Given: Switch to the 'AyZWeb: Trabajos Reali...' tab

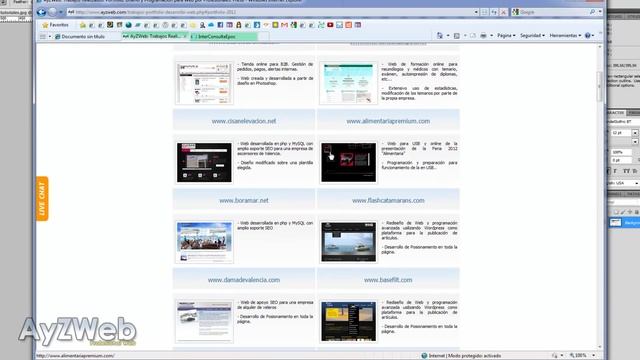Looking at the screenshot, I should tap(155, 36).
